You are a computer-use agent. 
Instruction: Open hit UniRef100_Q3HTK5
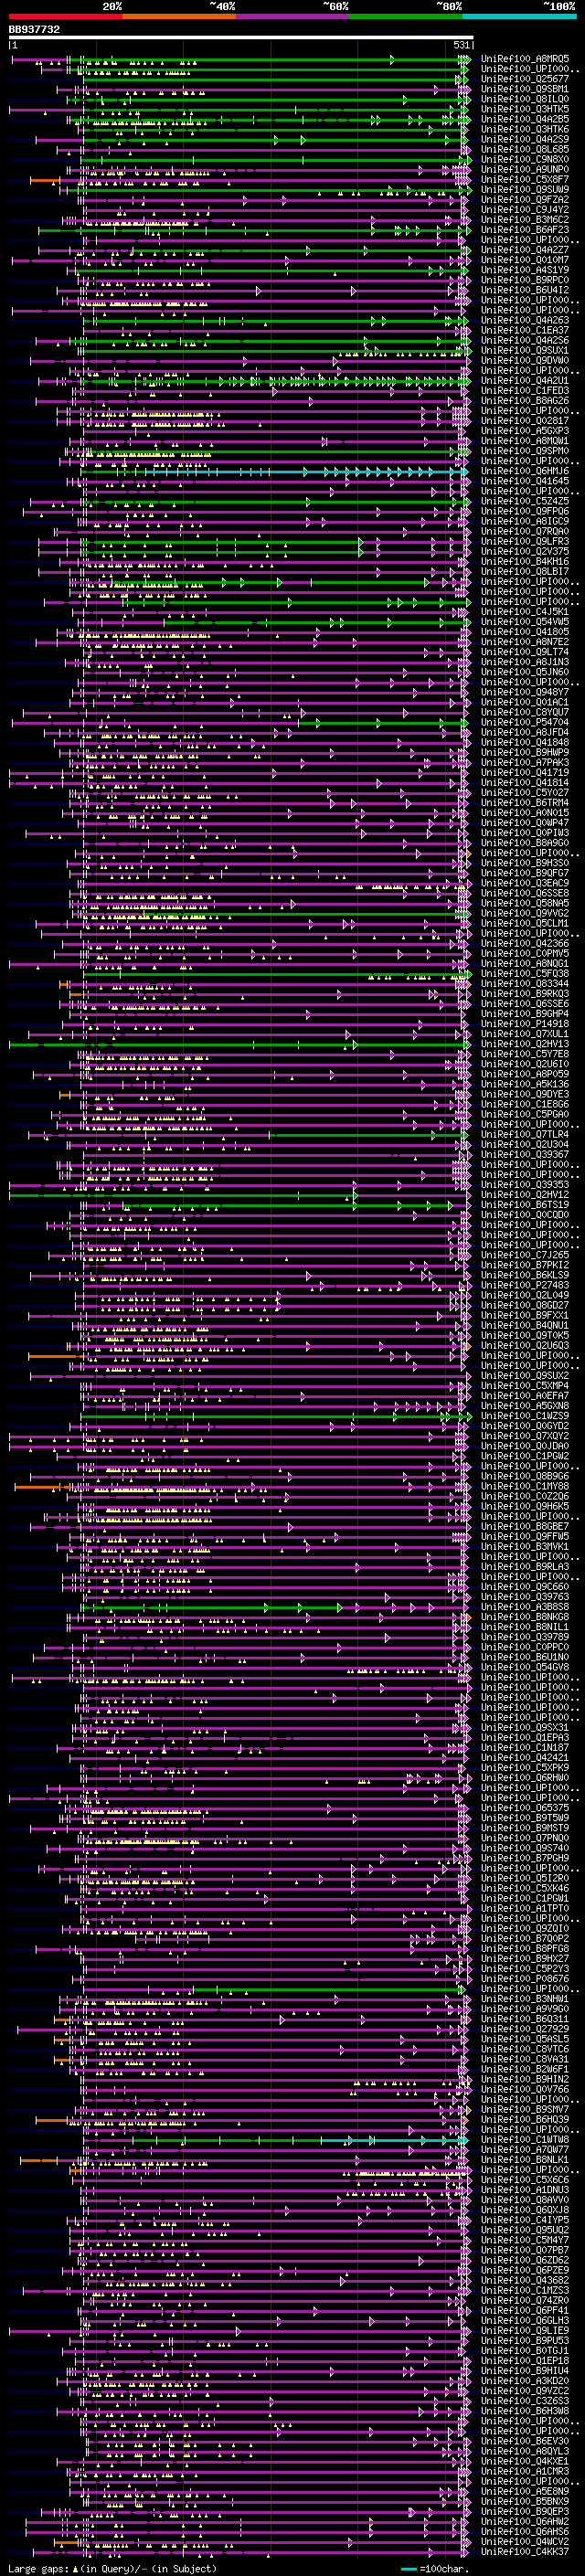coord(525,109)
